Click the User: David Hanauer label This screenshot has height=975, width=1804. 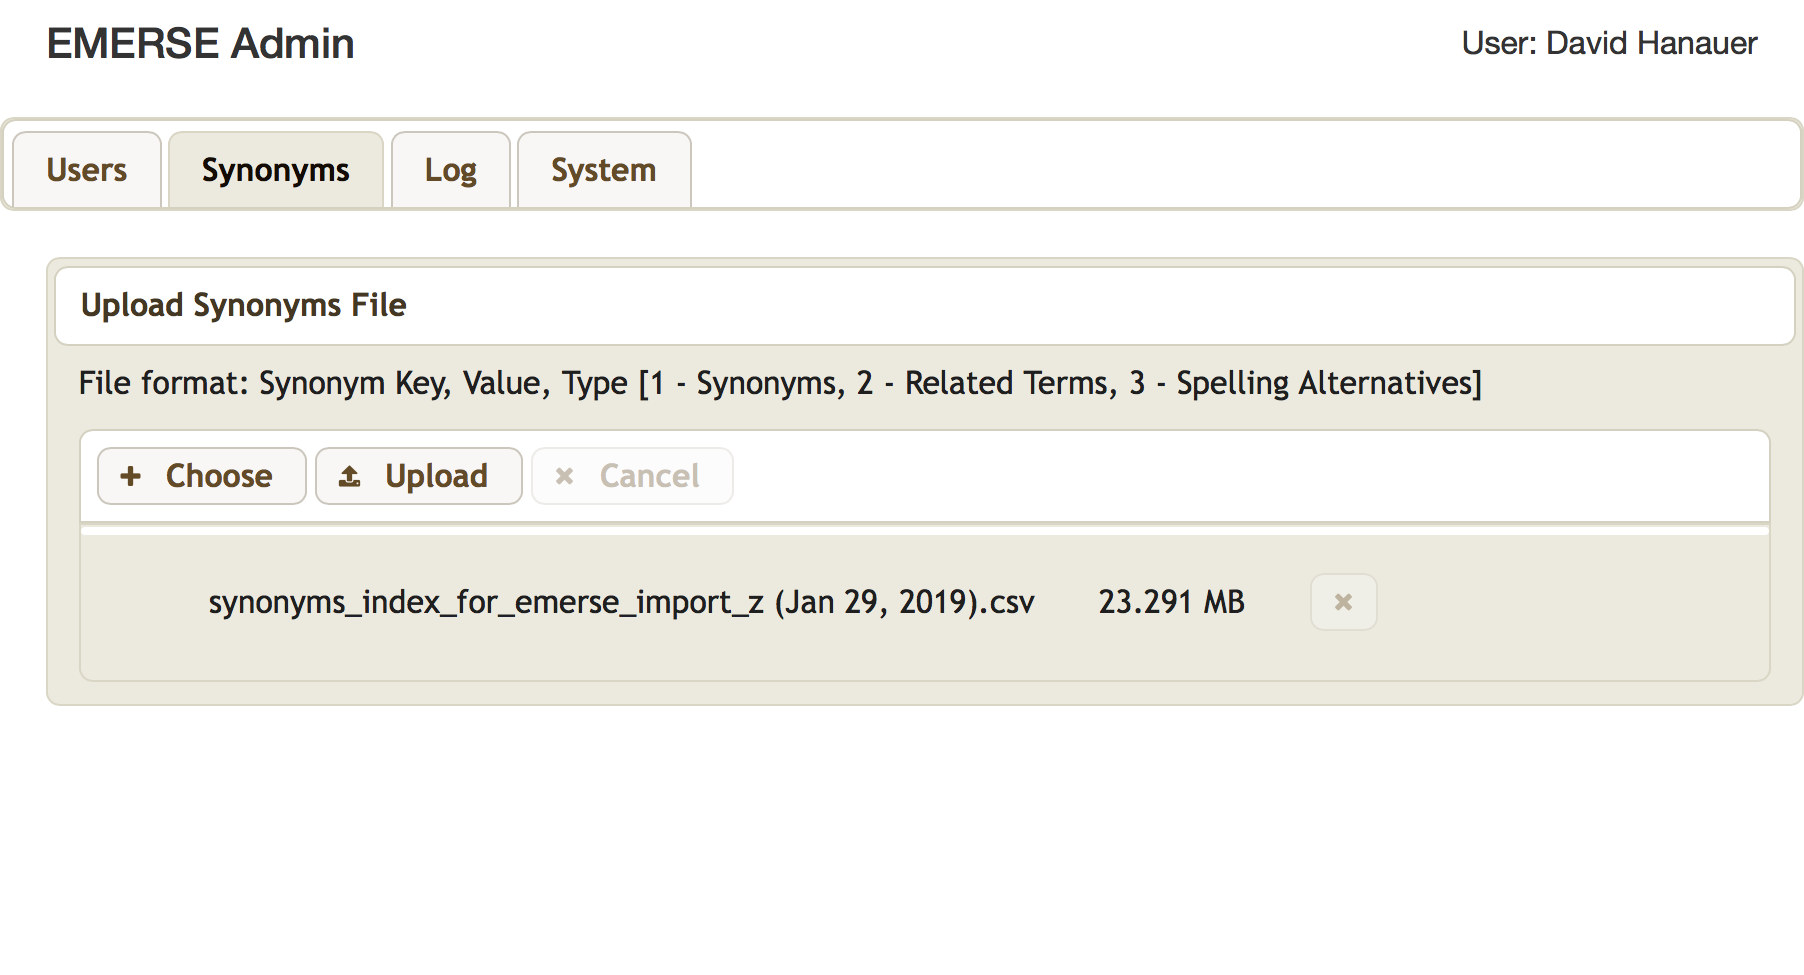1609,43
